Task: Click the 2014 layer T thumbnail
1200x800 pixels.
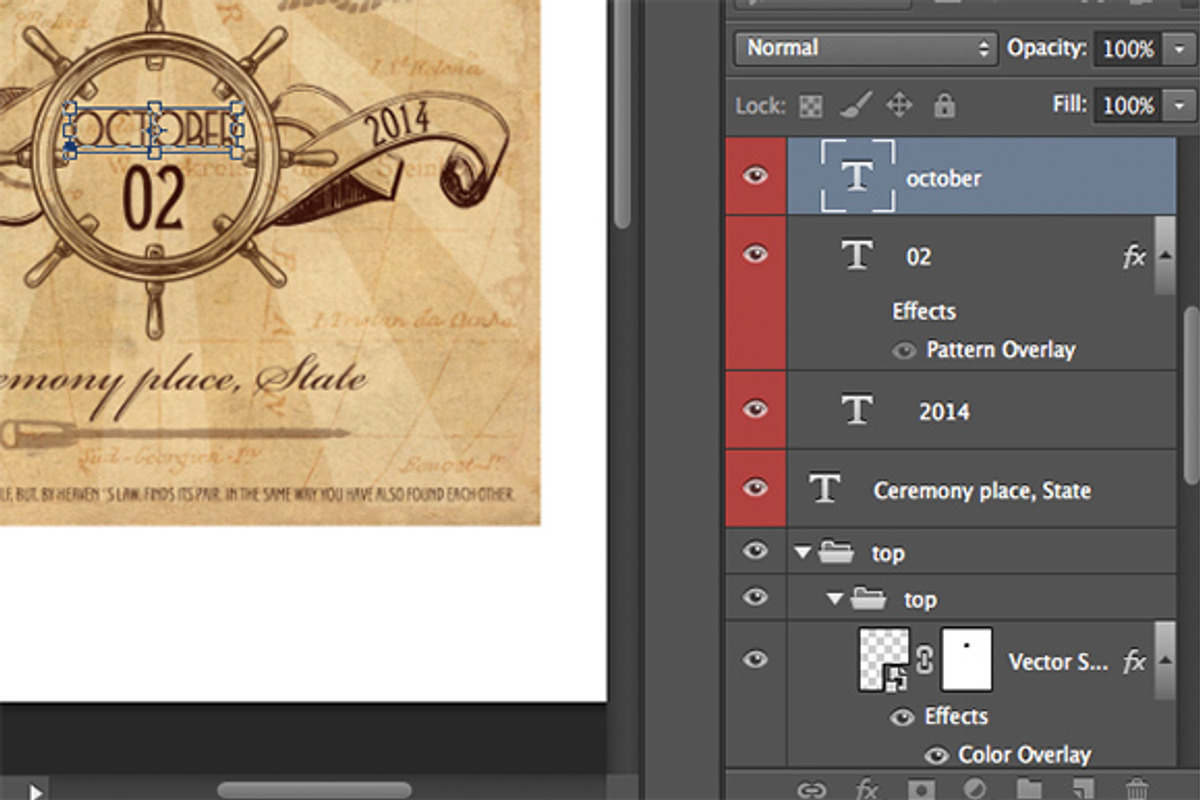Action: [x=857, y=410]
